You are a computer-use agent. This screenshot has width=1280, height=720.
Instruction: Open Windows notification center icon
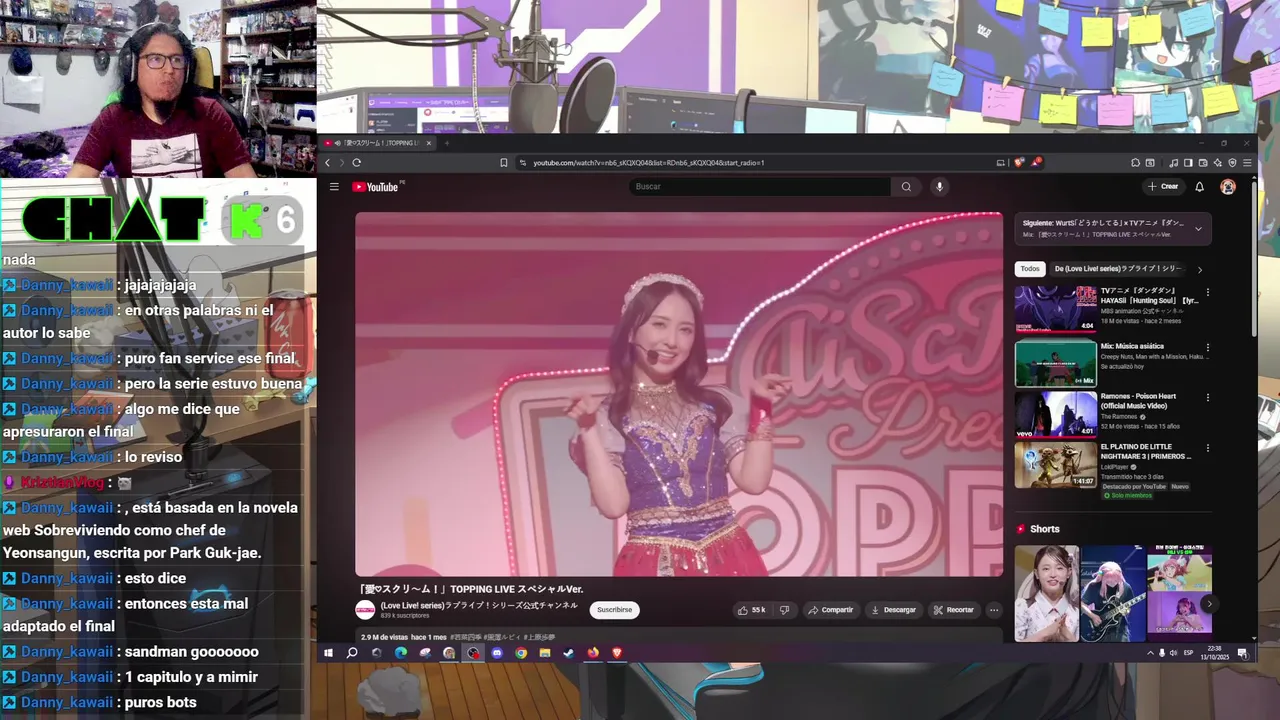(x=1242, y=653)
